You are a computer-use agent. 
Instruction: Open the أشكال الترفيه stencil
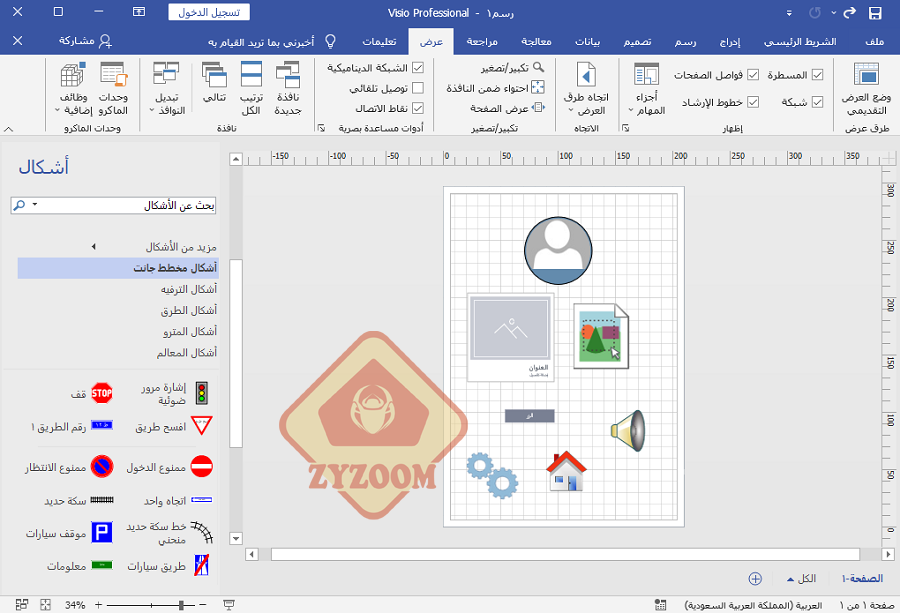click(x=189, y=289)
